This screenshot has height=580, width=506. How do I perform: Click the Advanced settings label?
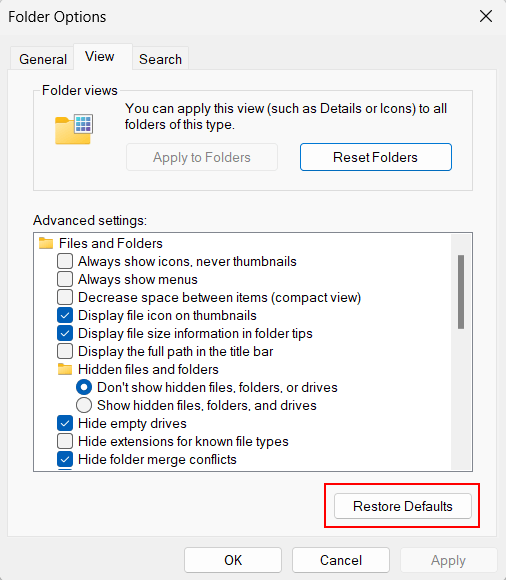point(90,220)
